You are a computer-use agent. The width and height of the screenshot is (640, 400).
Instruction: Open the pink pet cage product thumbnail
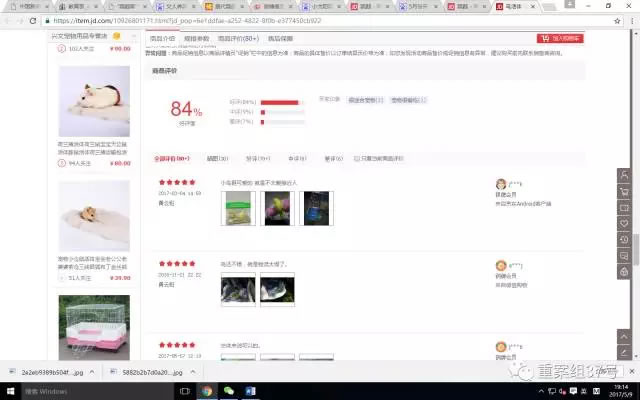point(94,325)
